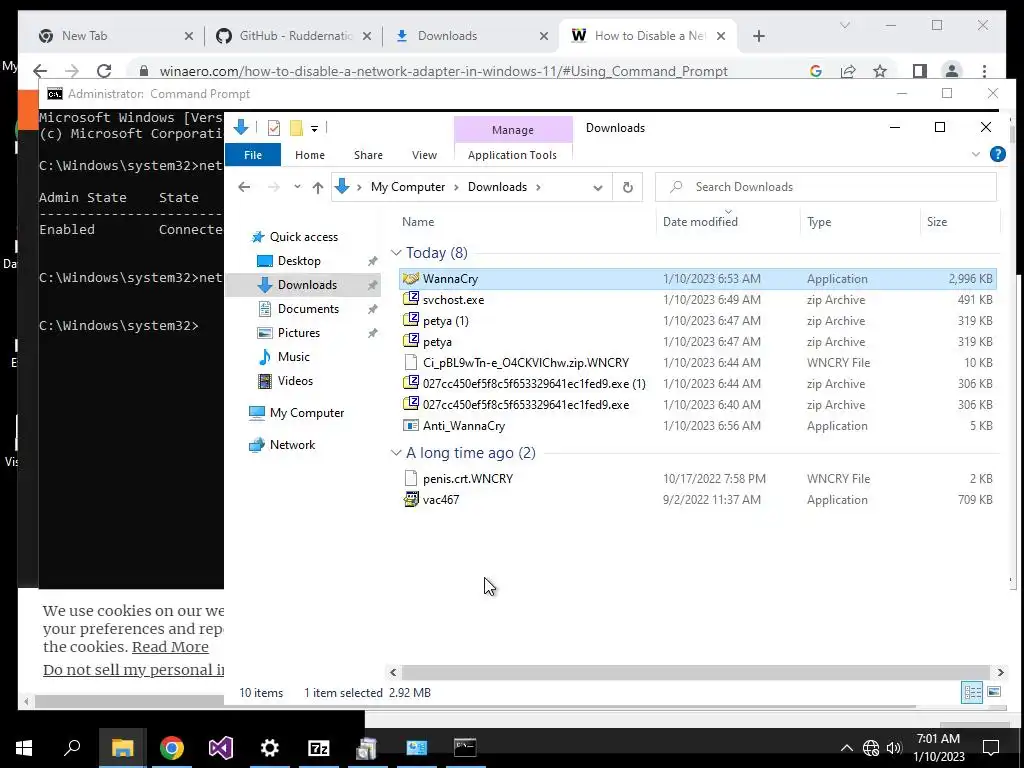Refresh the Downloads folder view

628,187
